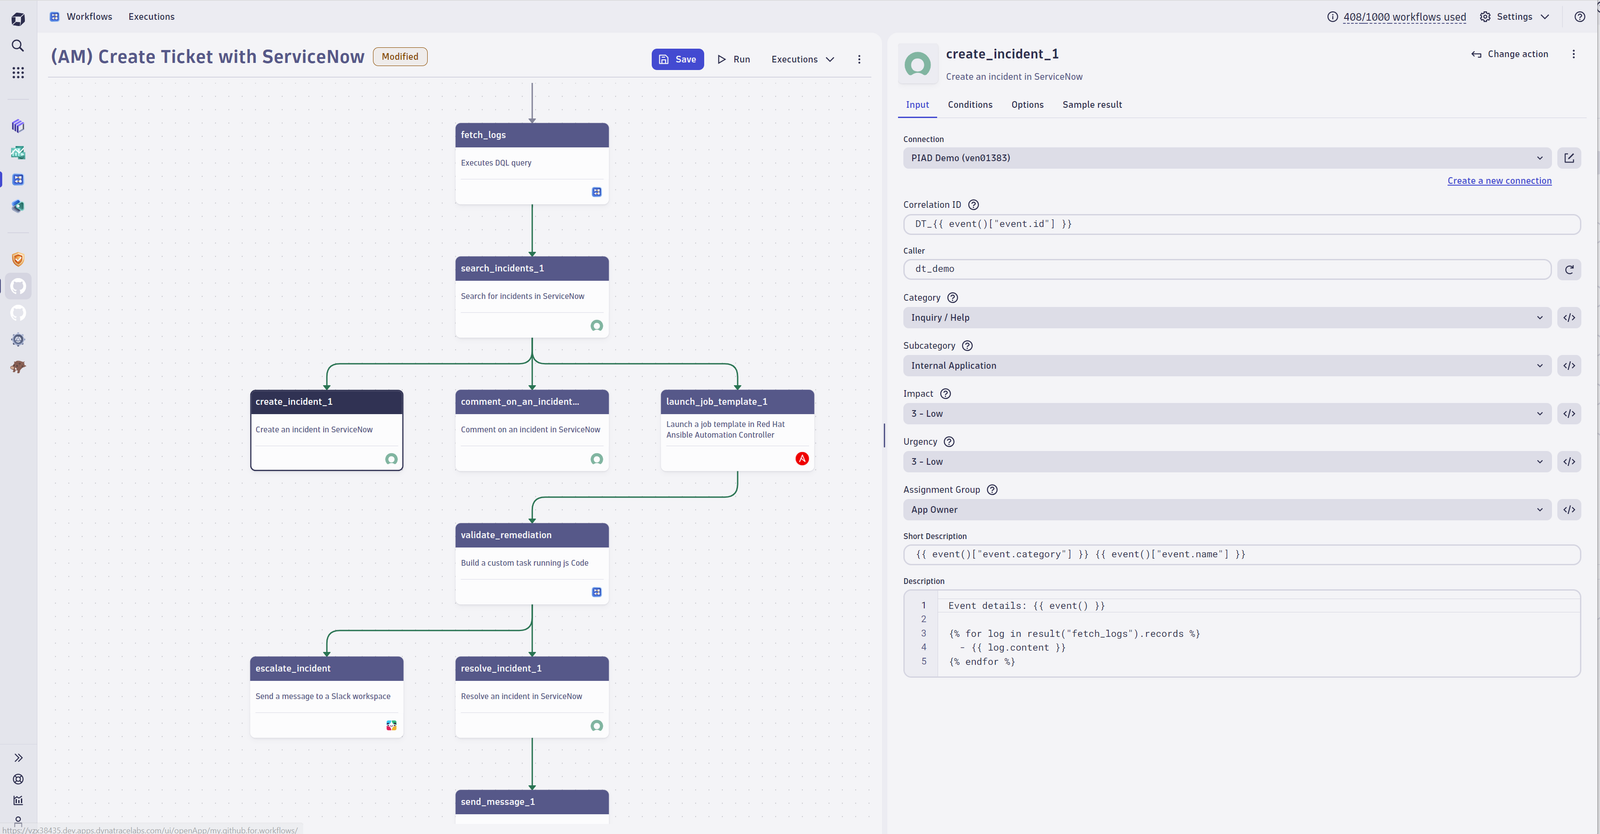
Task: Expand the Executions dropdown in toolbar
Action: [803, 60]
